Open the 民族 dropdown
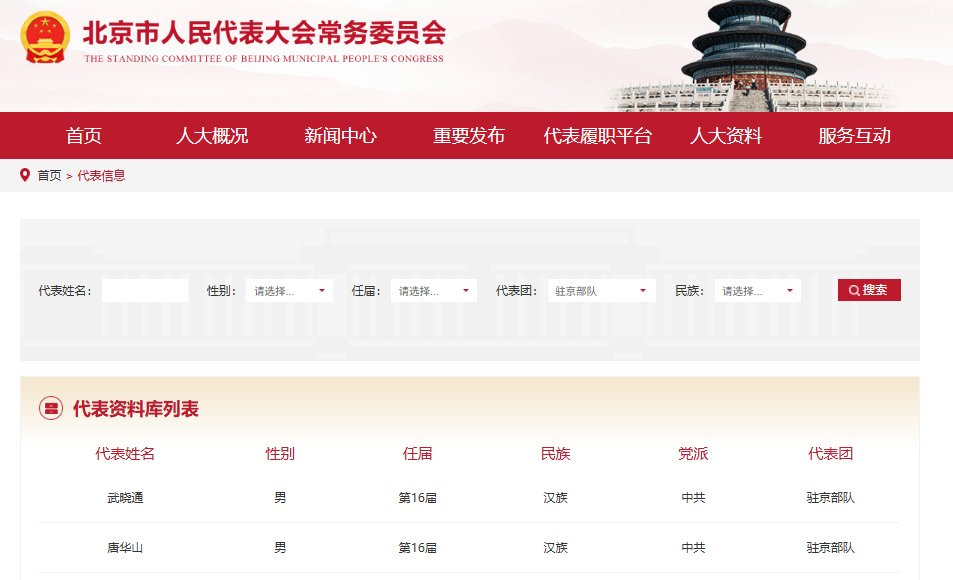Image resolution: width=953 pixels, height=580 pixels. [757, 291]
